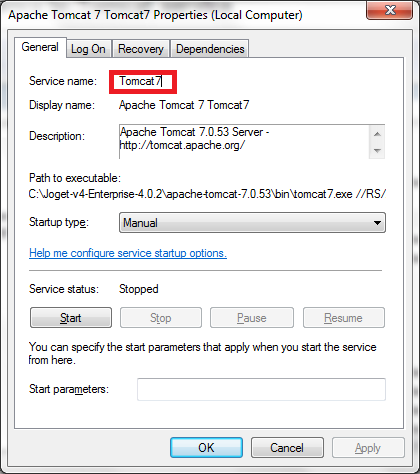Click the disabled Stop button
This screenshot has height=474, width=420.
(x=161, y=318)
